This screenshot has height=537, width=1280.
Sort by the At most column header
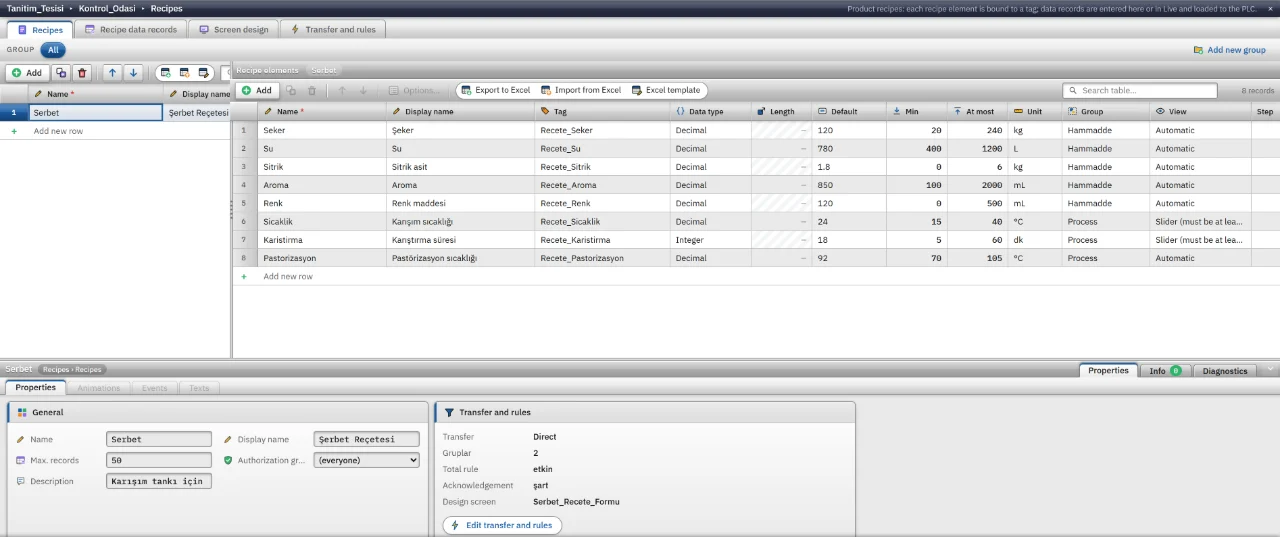point(977,111)
